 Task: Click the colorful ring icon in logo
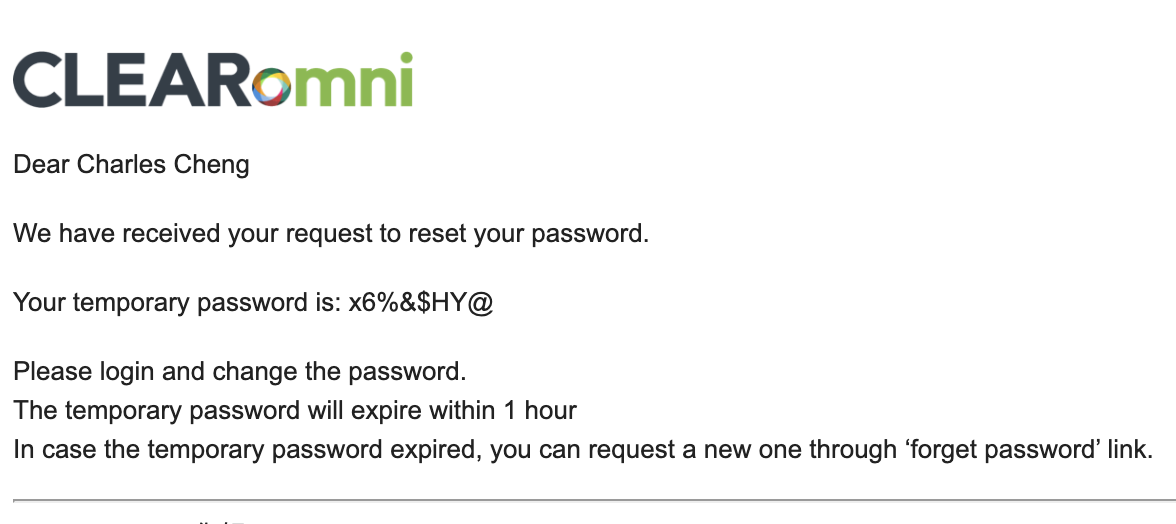pyautogui.click(x=271, y=87)
